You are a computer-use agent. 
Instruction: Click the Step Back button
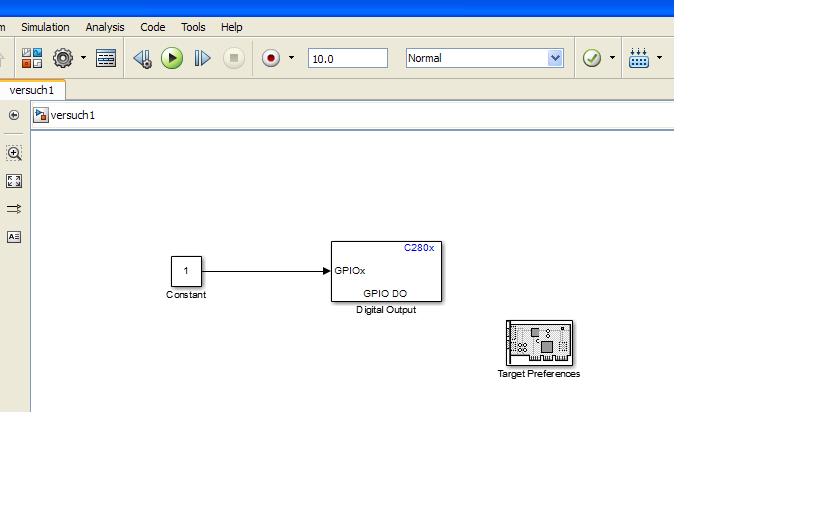[142, 58]
